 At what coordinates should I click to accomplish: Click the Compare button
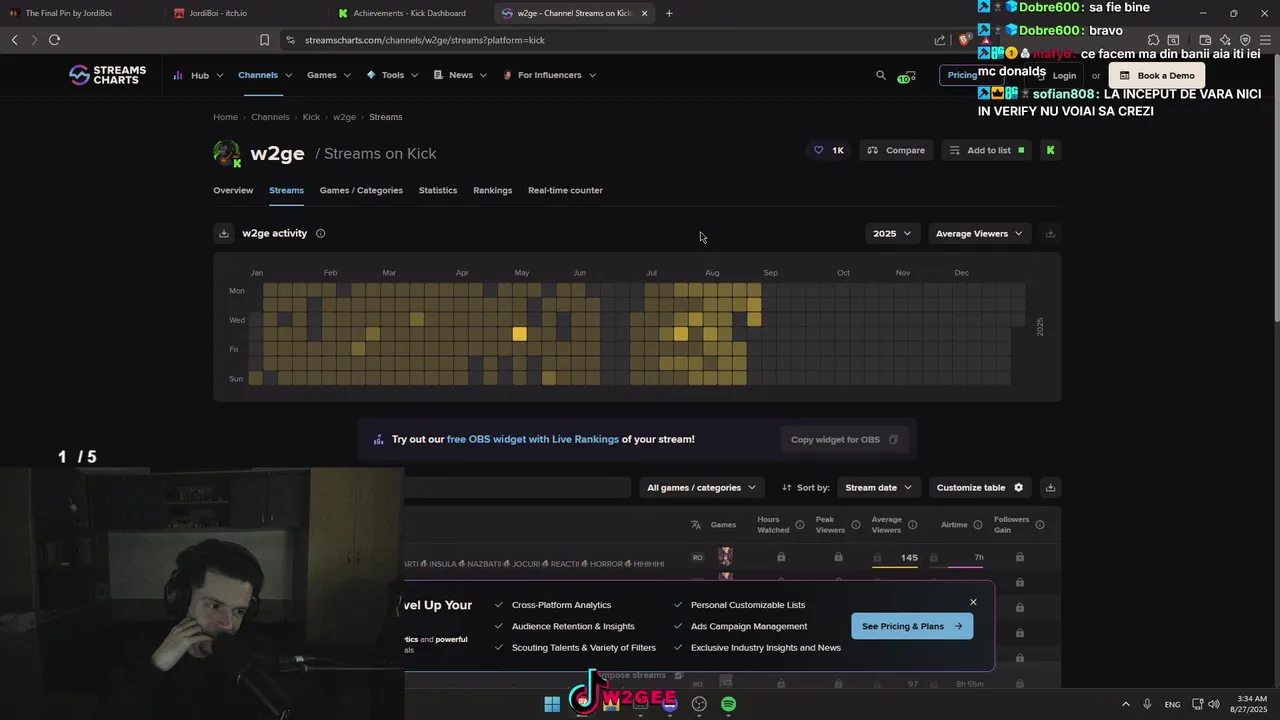[896, 150]
